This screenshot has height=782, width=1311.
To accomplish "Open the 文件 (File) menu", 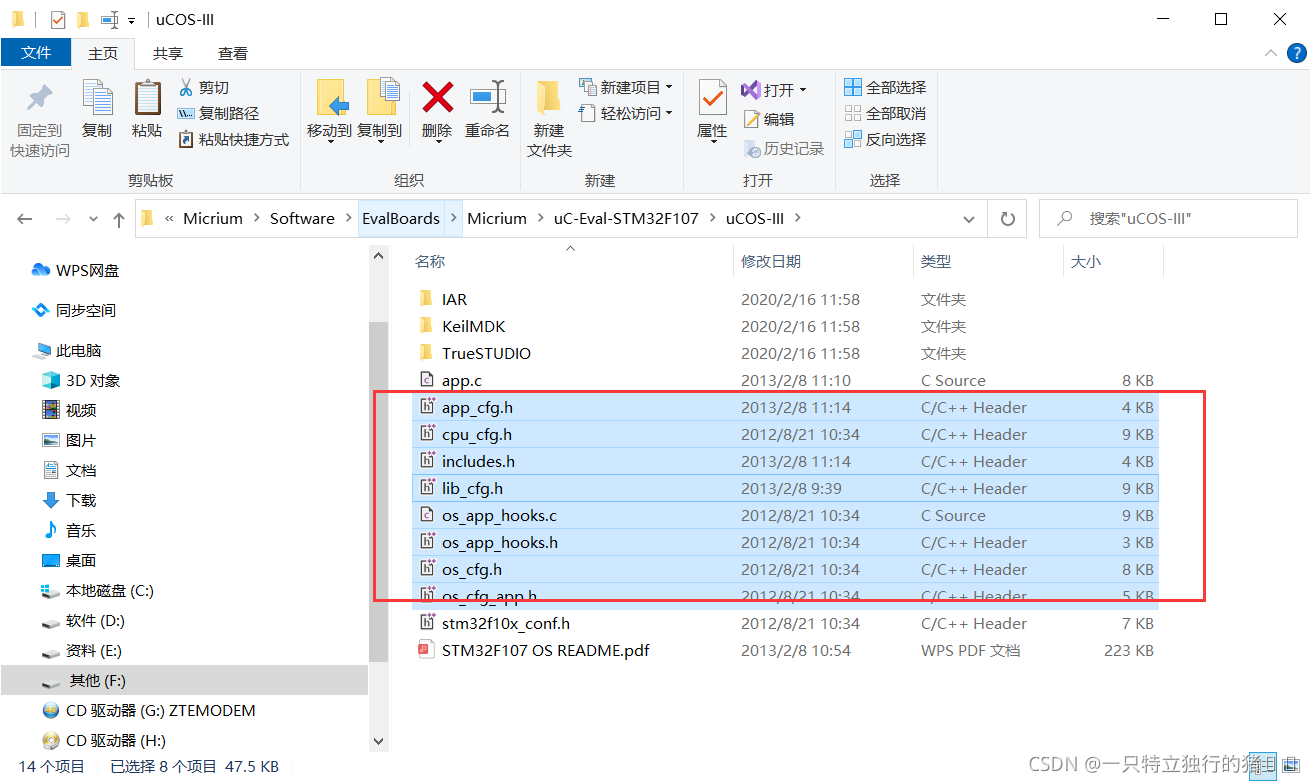I will (x=36, y=53).
